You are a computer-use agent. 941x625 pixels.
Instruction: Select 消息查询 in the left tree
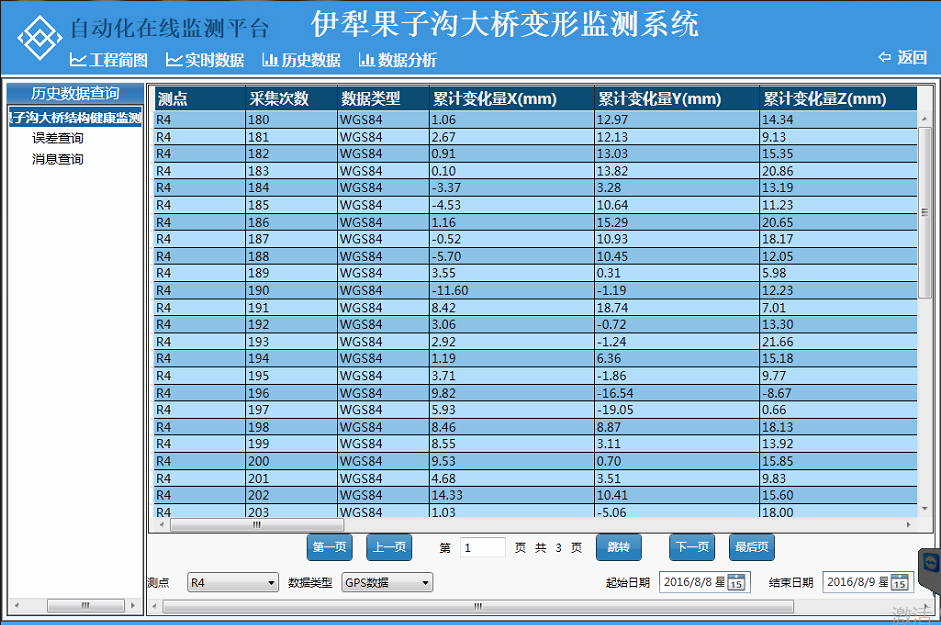[58, 159]
